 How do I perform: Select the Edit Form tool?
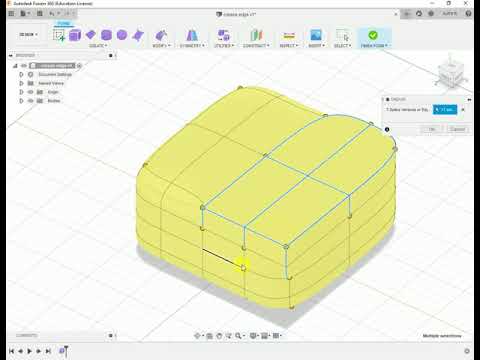161,35
